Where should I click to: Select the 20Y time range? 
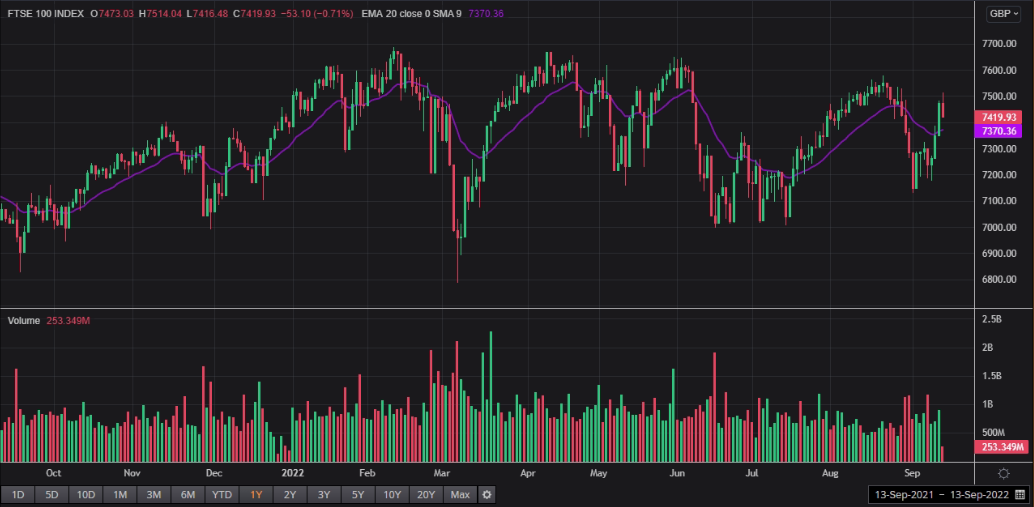tap(427, 494)
